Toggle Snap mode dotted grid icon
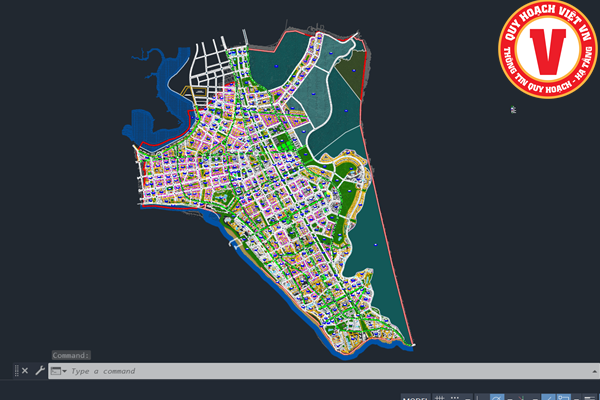The height and width of the screenshot is (400, 600). tap(455, 398)
